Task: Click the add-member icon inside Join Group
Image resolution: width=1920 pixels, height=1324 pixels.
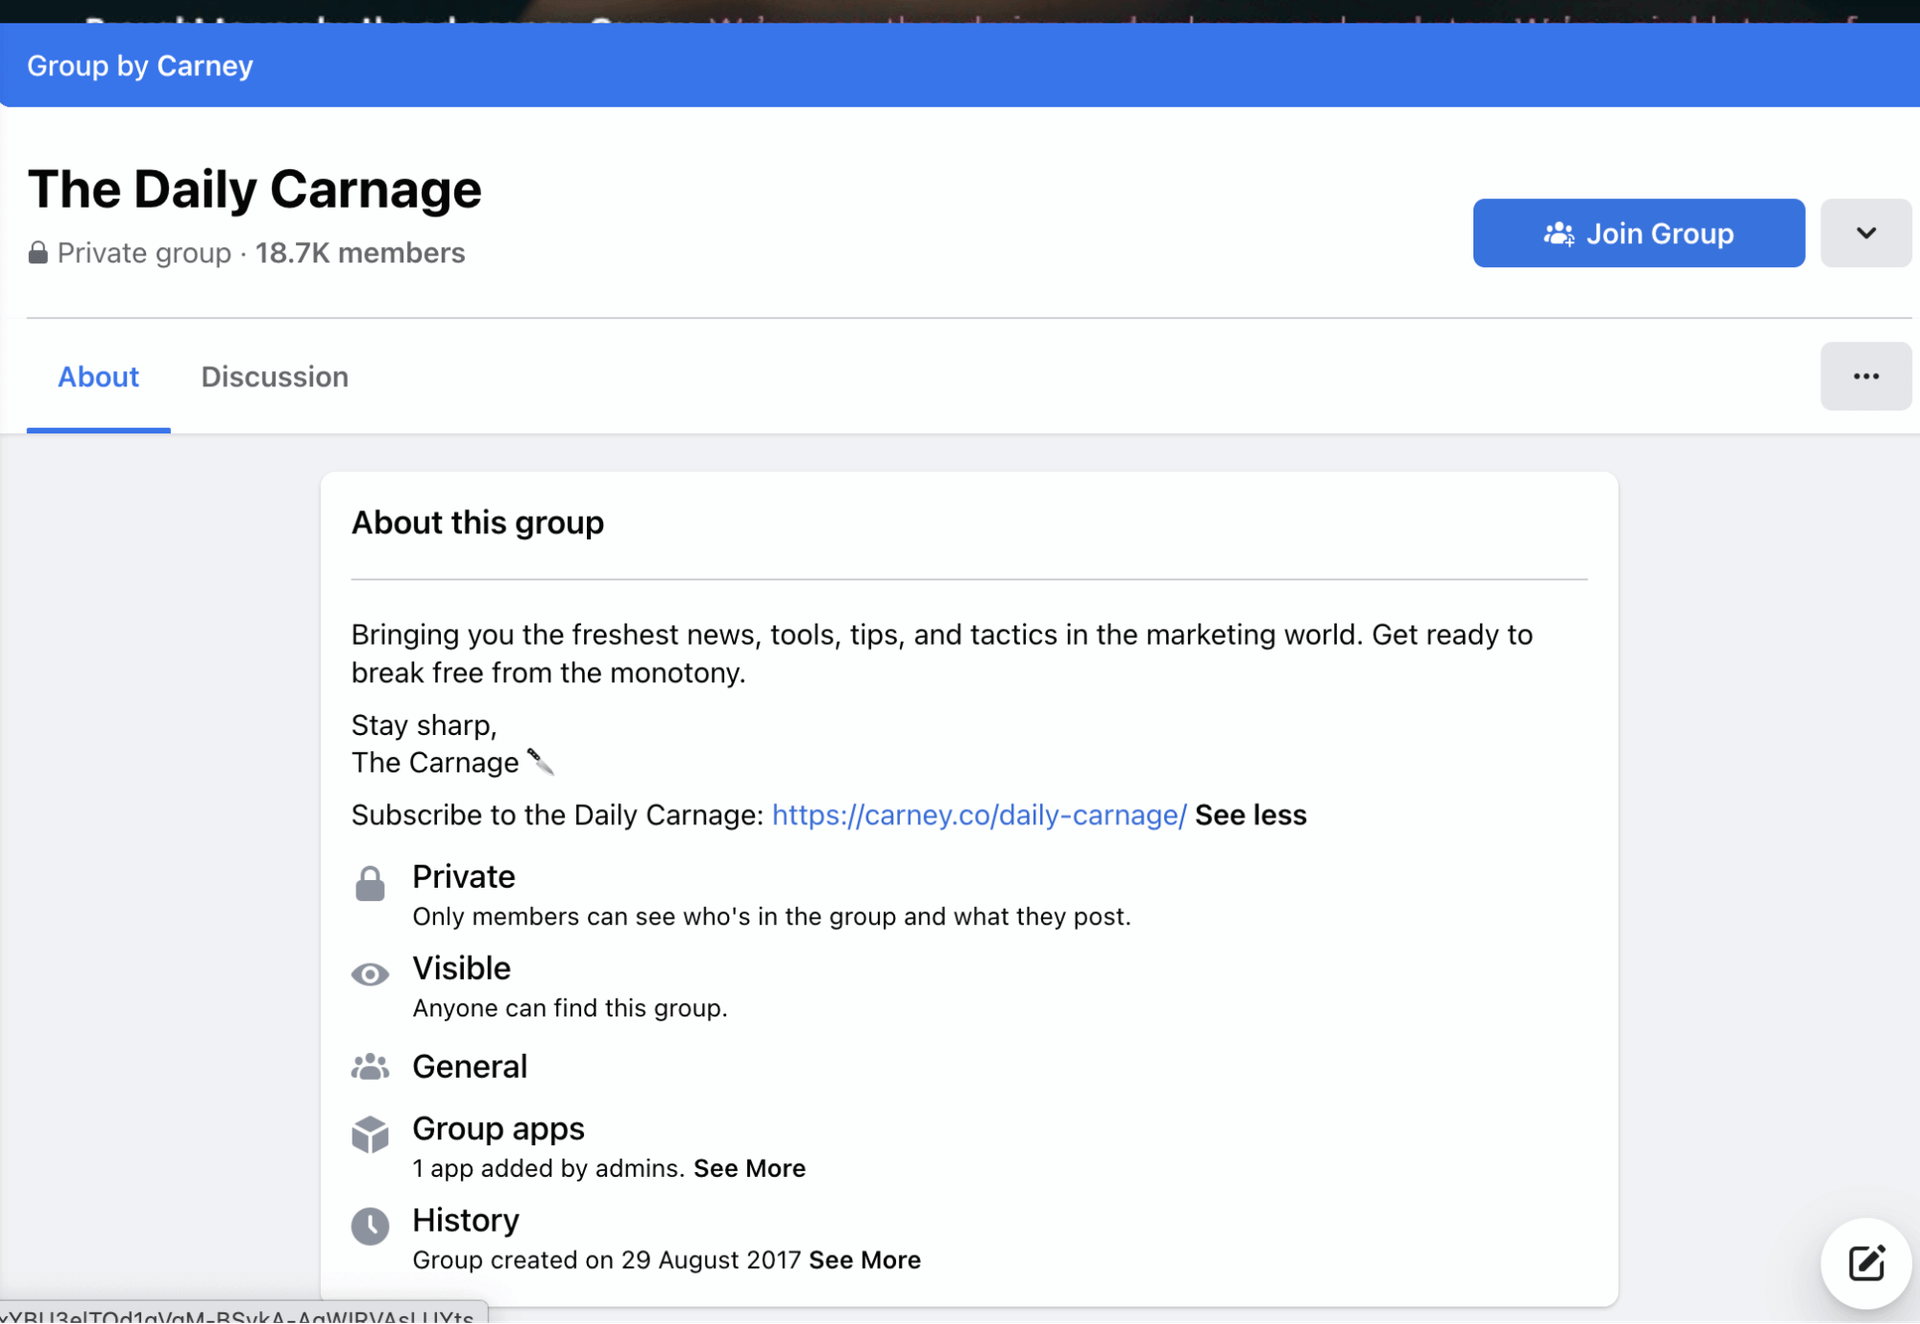Action: tap(1559, 233)
